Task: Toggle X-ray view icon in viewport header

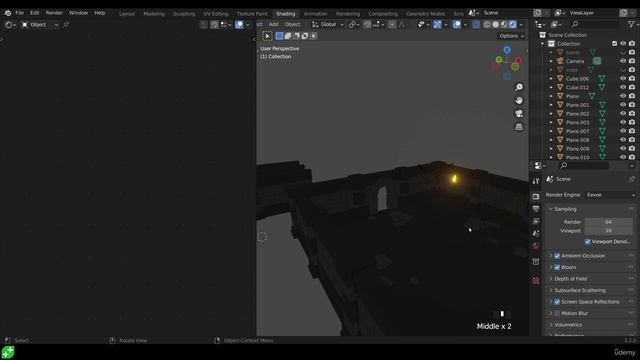Action: (x=476, y=24)
